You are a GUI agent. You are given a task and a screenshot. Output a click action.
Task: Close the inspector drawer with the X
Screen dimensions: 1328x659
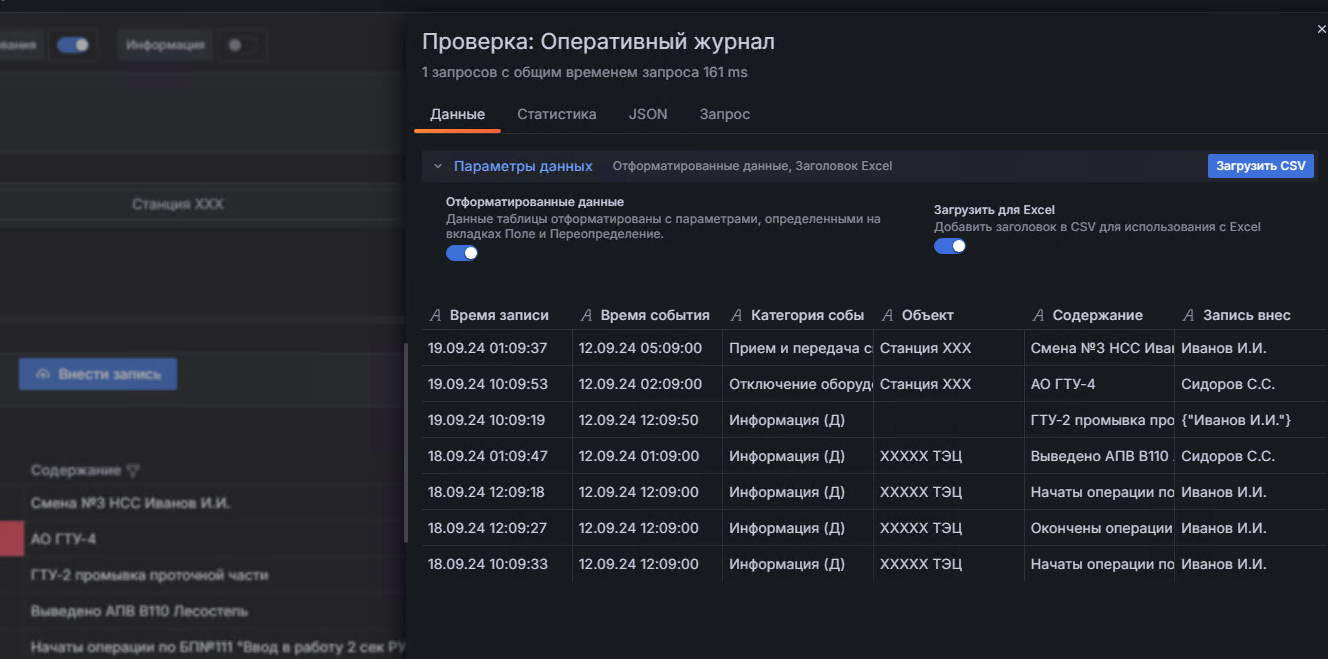click(x=1321, y=30)
